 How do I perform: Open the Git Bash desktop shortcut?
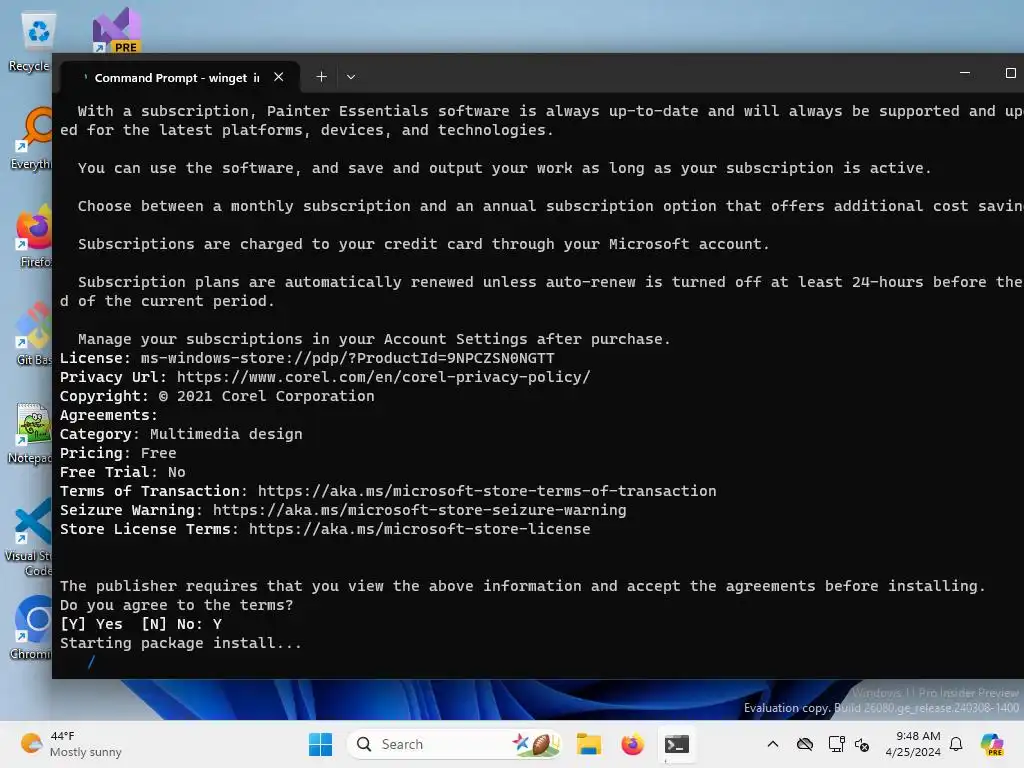[33, 333]
